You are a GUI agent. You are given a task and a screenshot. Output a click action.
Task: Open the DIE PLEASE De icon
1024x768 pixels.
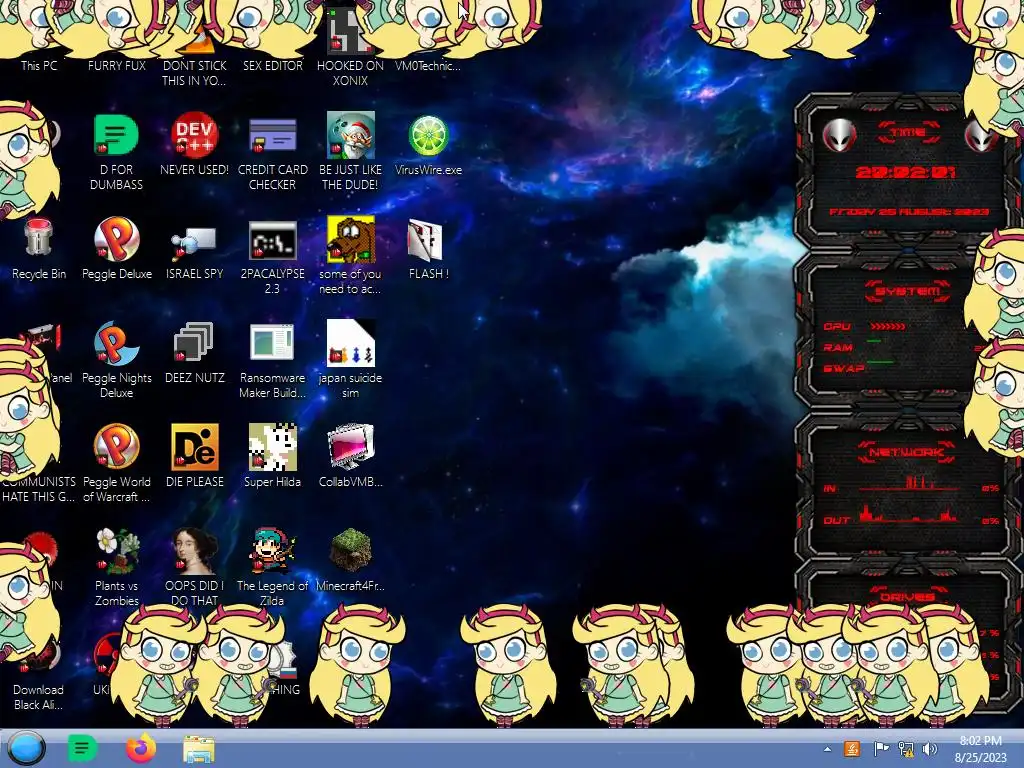[195, 447]
